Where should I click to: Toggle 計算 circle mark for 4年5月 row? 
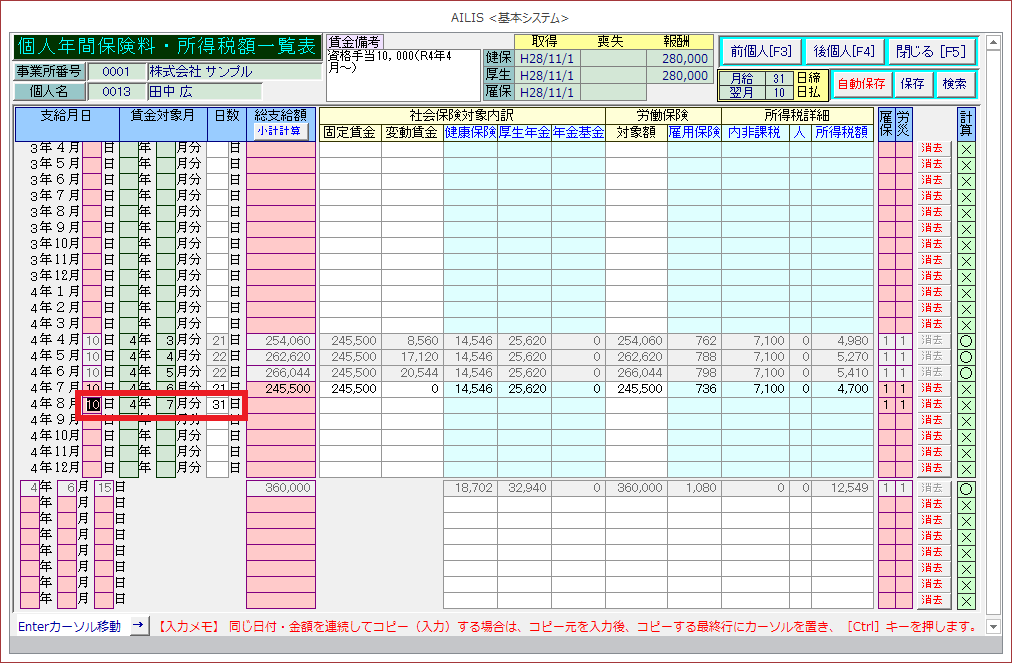click(965, 356)
